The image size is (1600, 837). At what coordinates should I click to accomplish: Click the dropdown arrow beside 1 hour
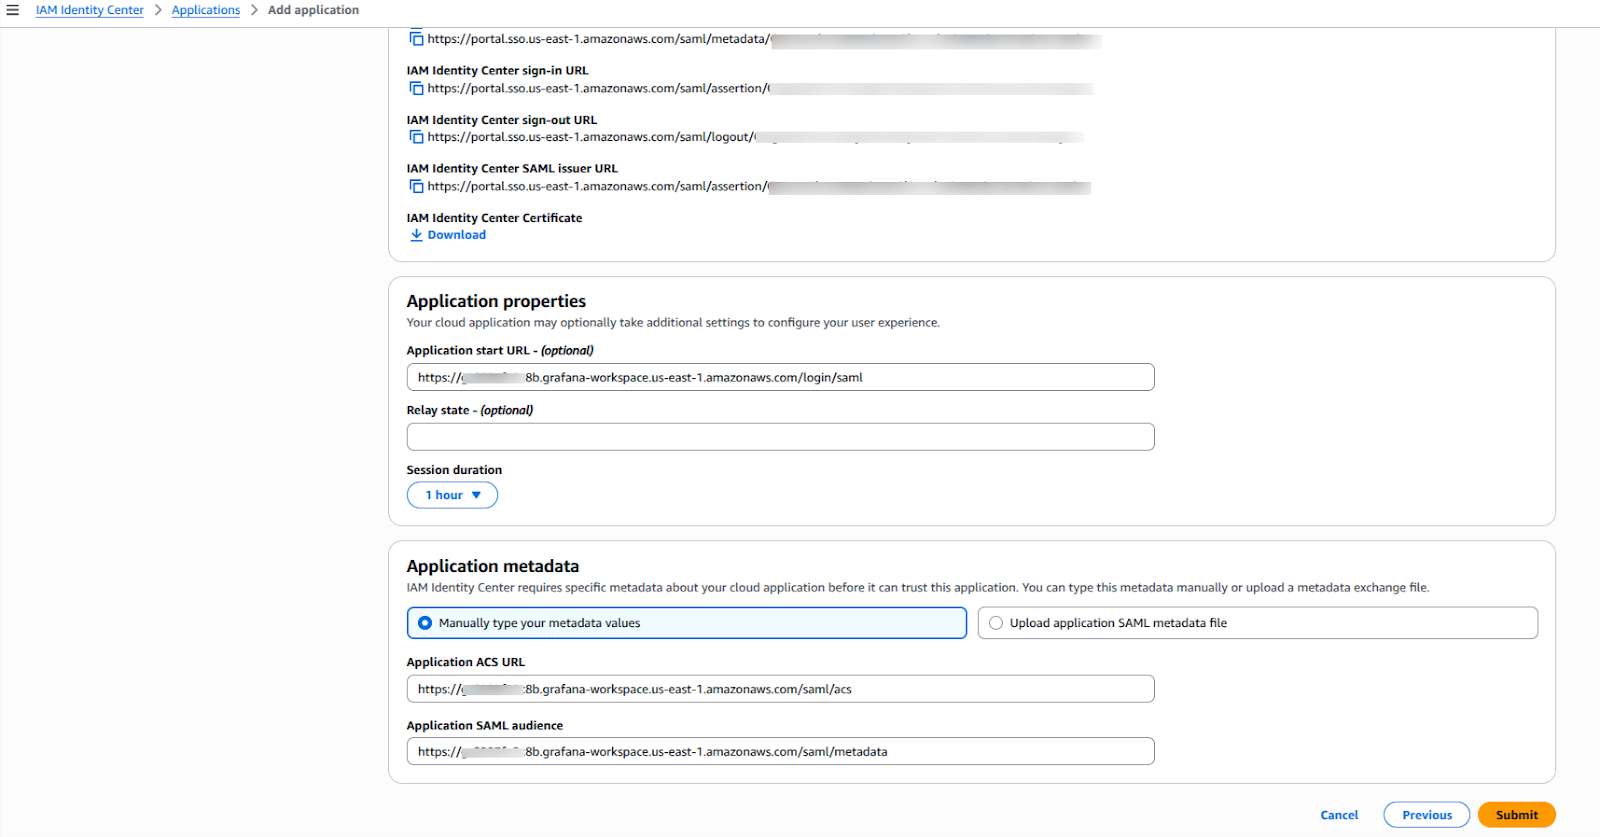click(x=477, y=495)
